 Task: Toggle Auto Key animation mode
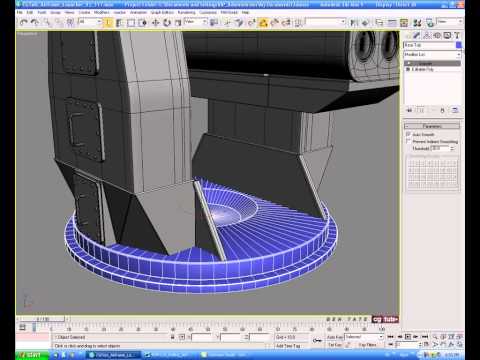[x=335, y=337]
